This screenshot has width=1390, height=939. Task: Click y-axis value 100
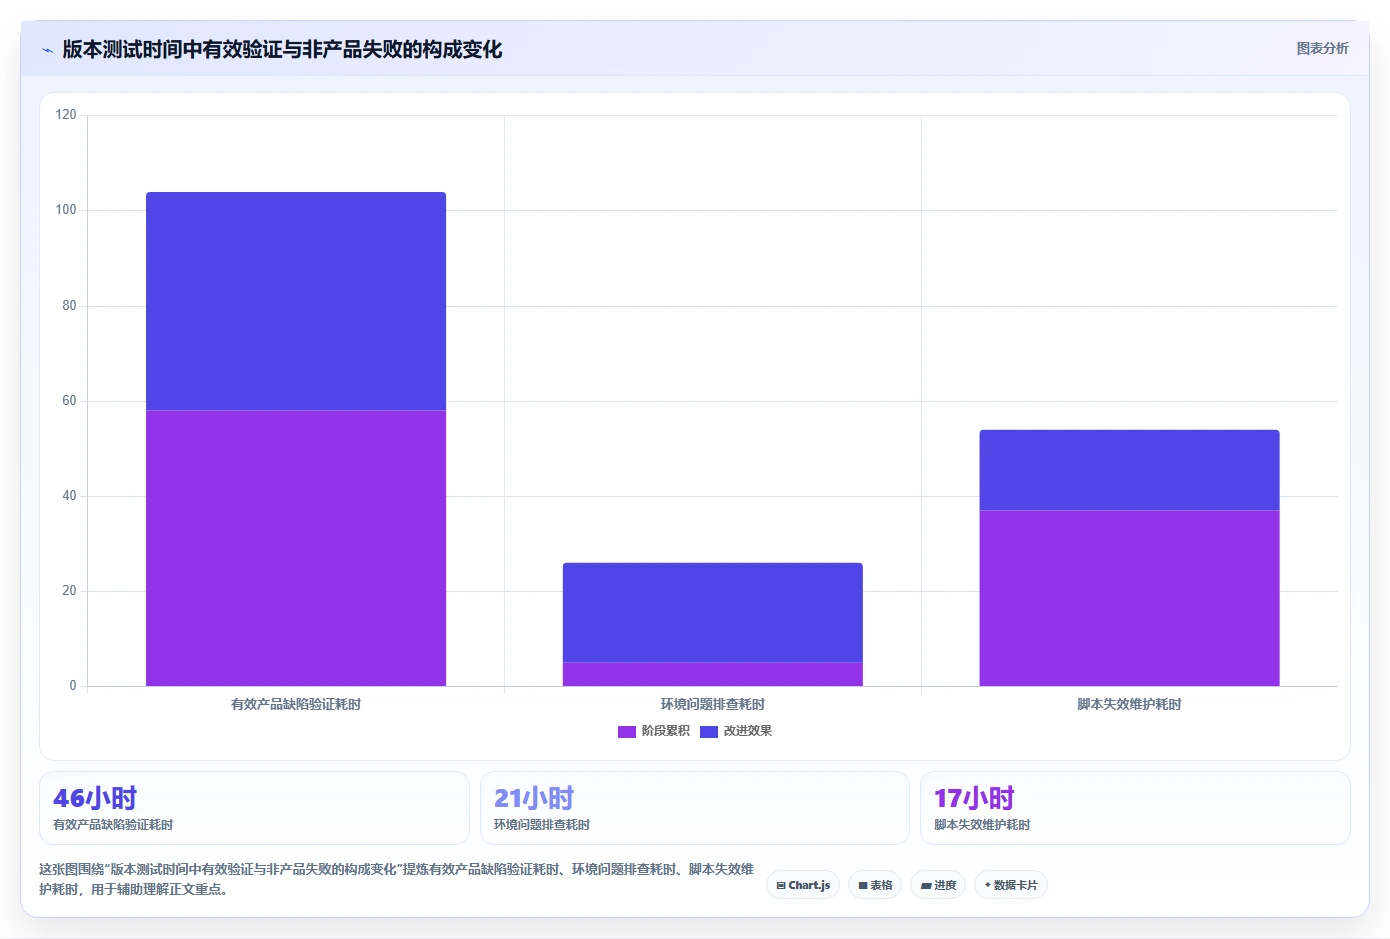click(x=66, y=210)
